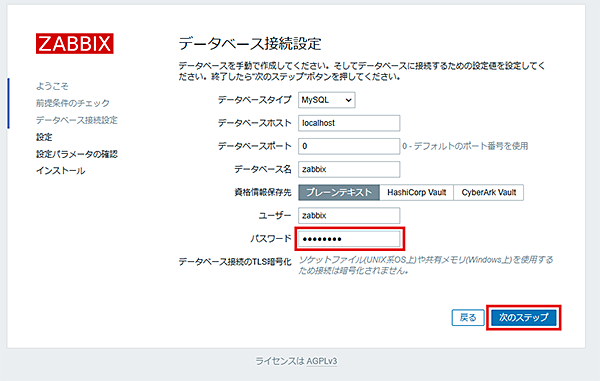This screenshot has width=600, height=381.
Task: Click the データベースホスト label
Action: tap(254, 123)
